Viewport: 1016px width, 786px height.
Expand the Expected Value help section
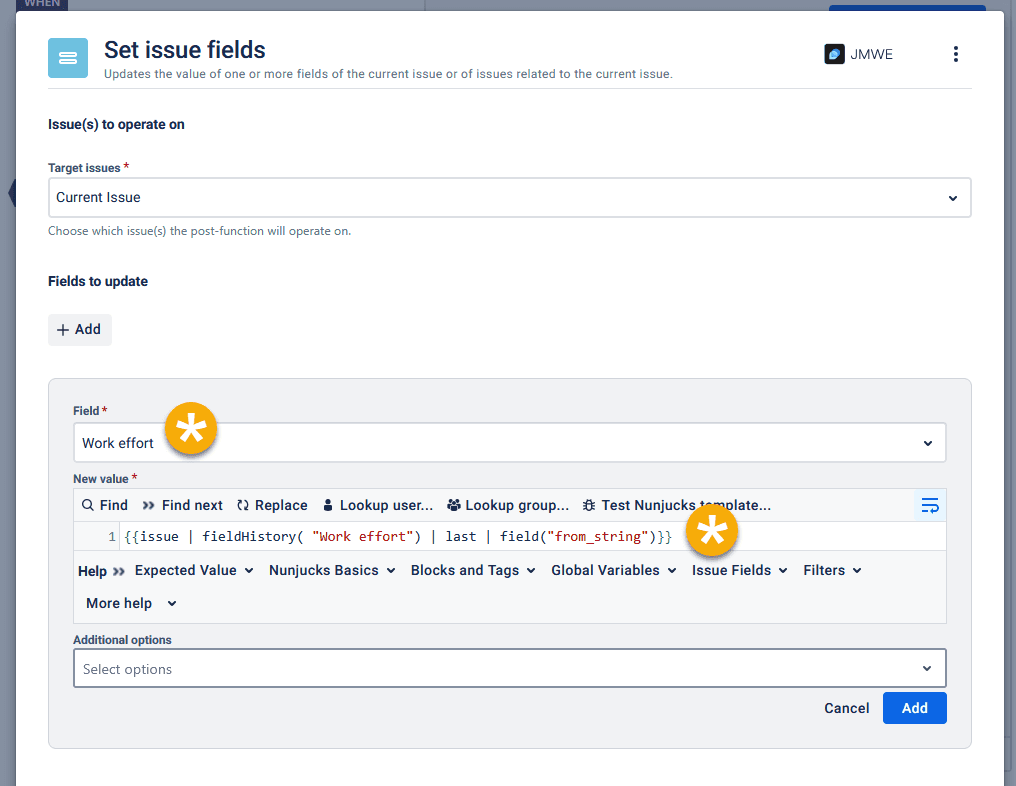(194, 571)
